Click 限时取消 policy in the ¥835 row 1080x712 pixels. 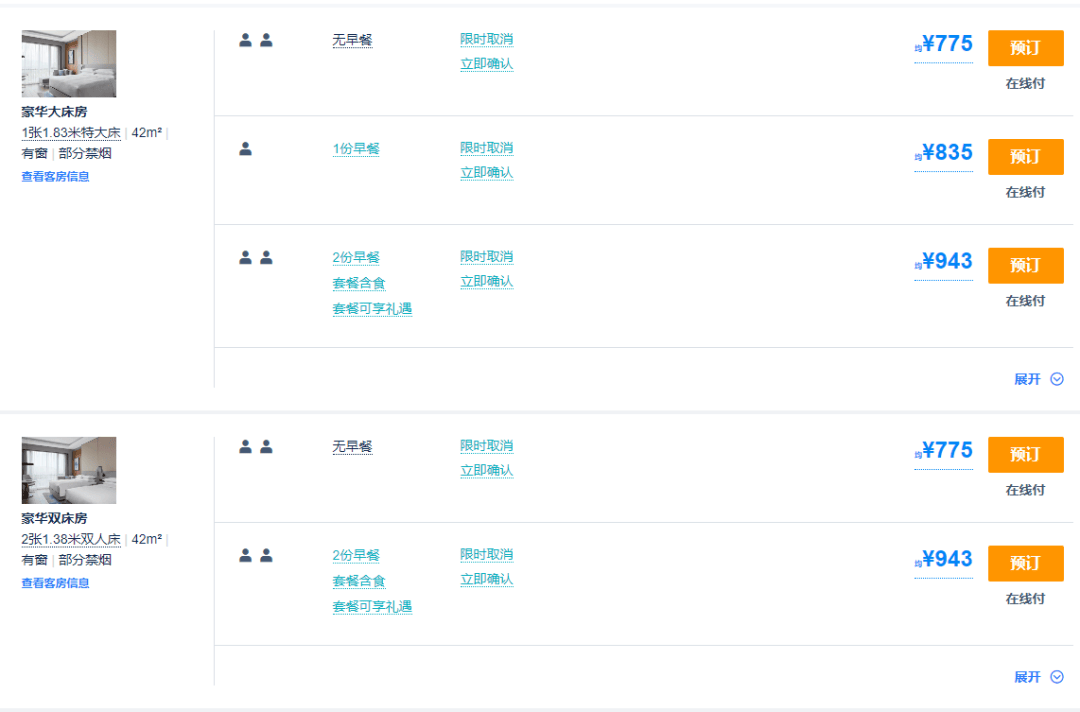tap(486, 148)
